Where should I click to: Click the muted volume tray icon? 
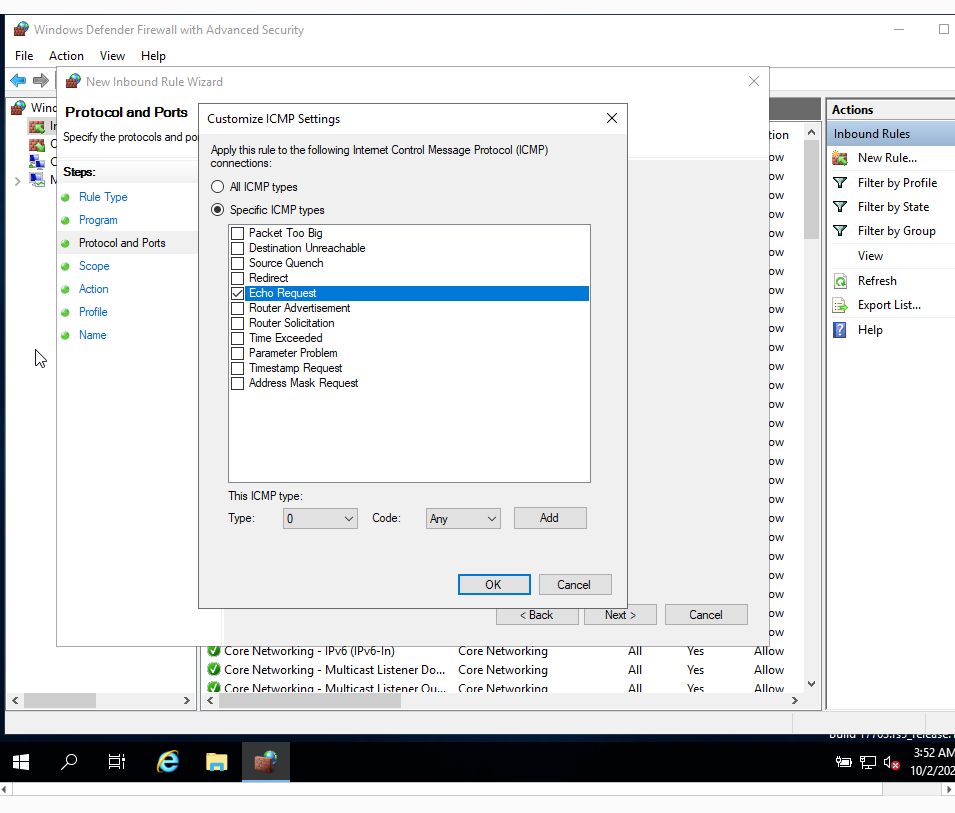[891, 762]
